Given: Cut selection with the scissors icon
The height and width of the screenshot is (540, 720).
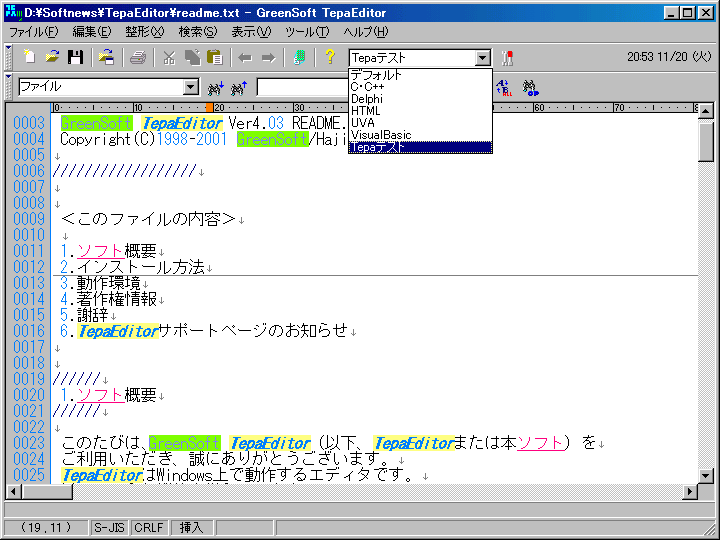Looking at the screenshot, I should tap(169, 57).
